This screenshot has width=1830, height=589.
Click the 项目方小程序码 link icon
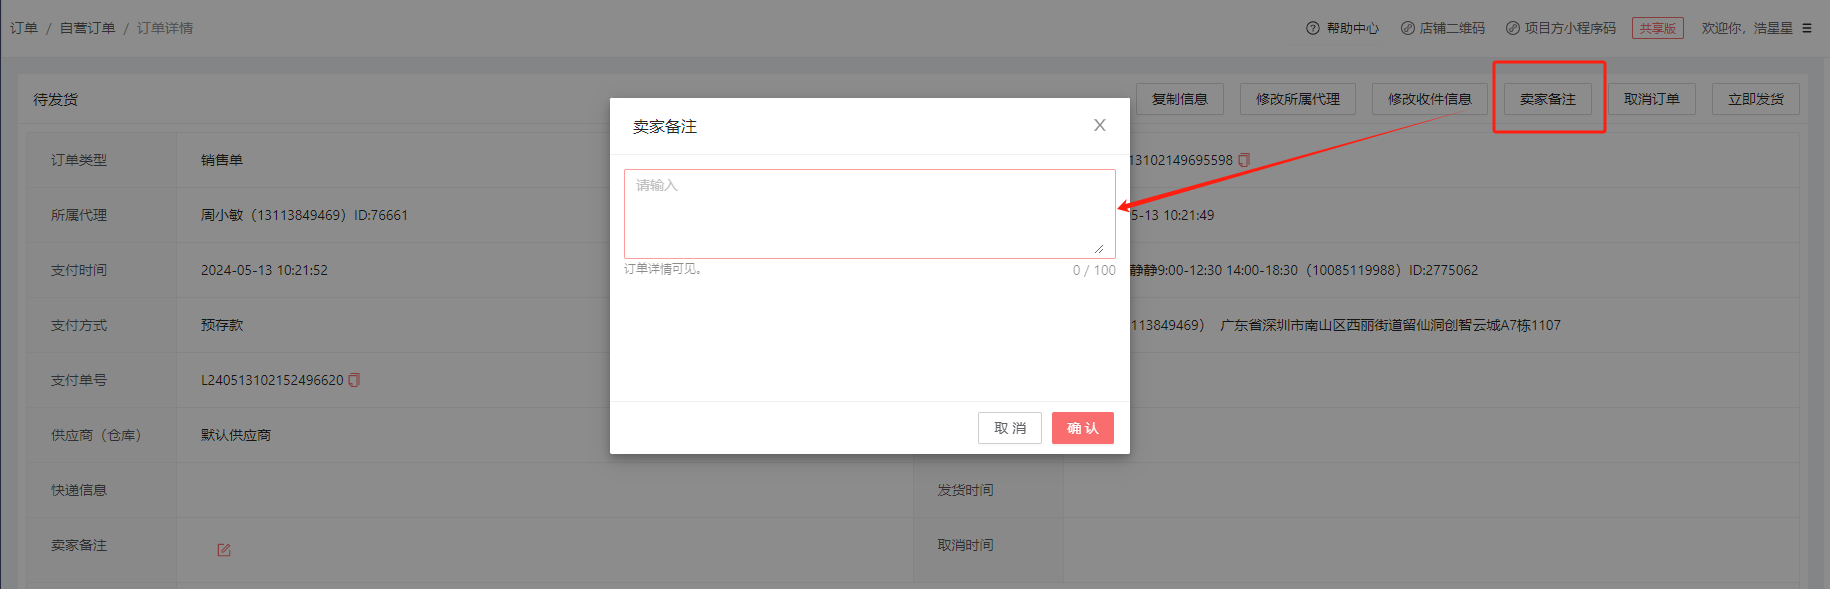pyautogui.click(x=1512, y=28)
